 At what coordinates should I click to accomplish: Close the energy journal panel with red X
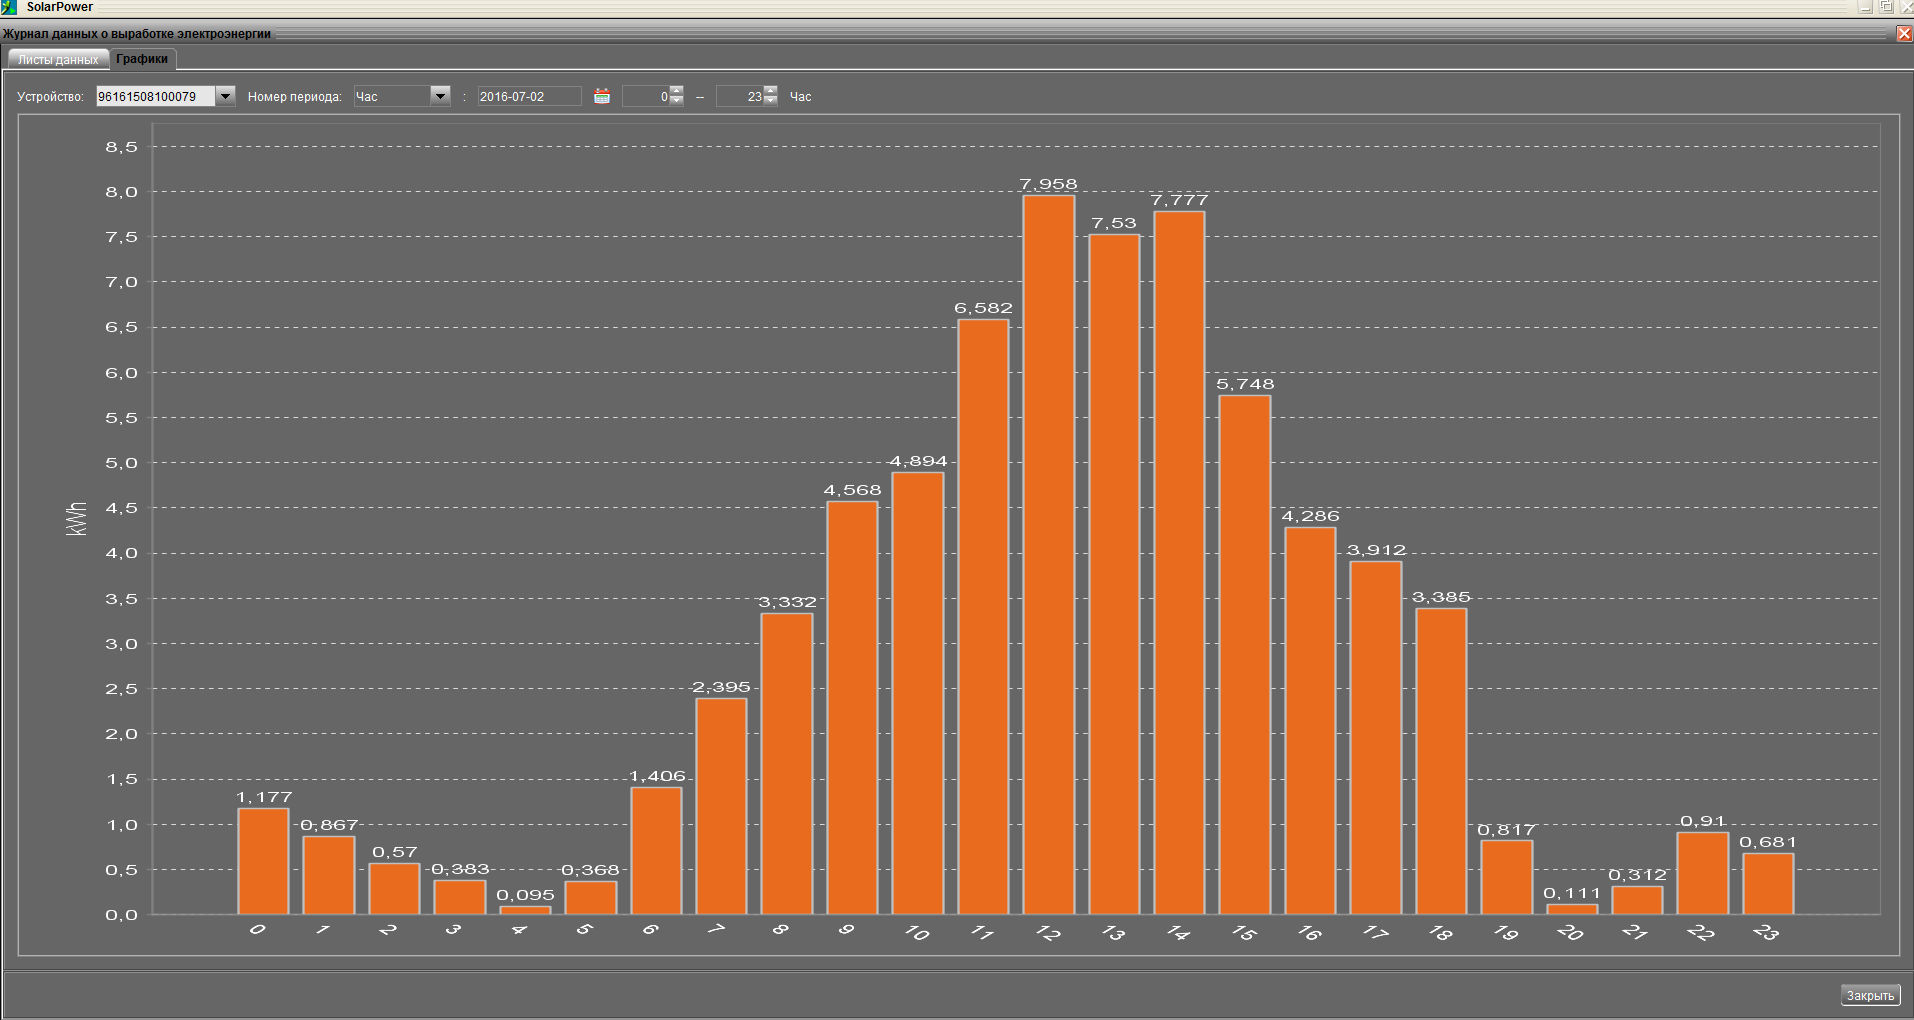point(1904,34)
